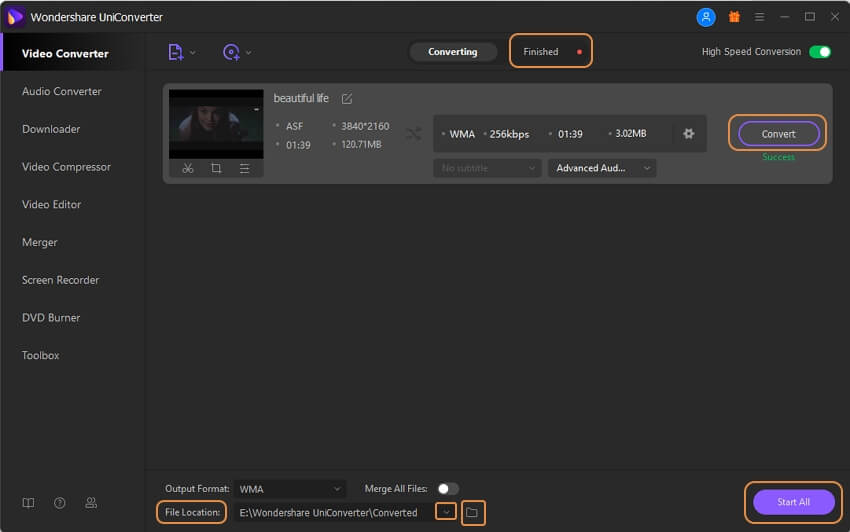Viewport: 850px width, 532px height.
Task: Click the ASF source format text
Action: click(294, 126)
